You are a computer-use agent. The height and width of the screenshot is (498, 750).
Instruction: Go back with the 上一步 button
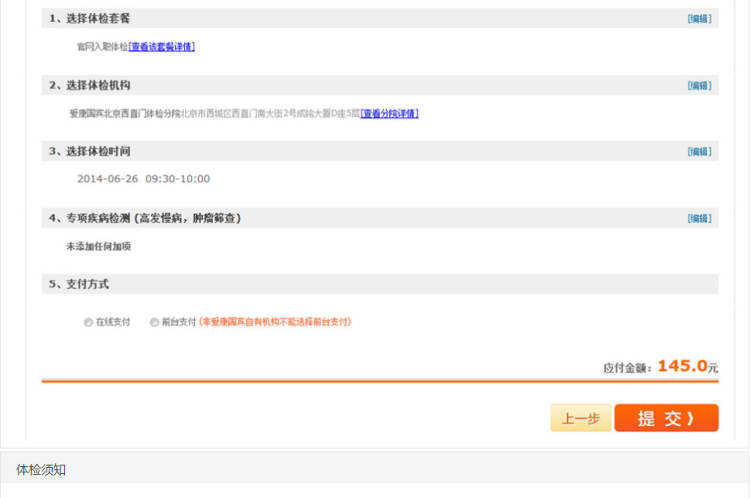coord(580,419)
